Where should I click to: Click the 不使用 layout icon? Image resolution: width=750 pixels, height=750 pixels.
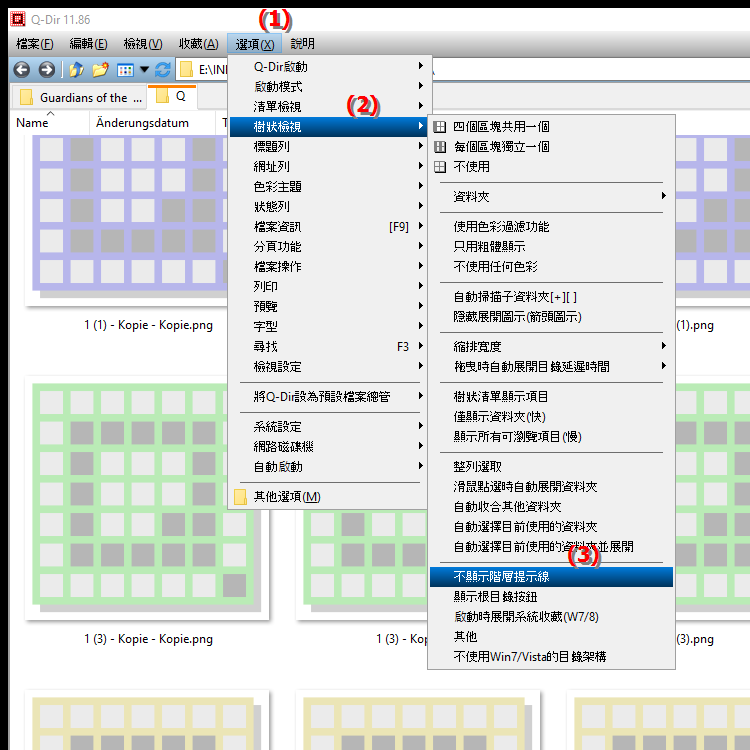click(x=440, y=167)
